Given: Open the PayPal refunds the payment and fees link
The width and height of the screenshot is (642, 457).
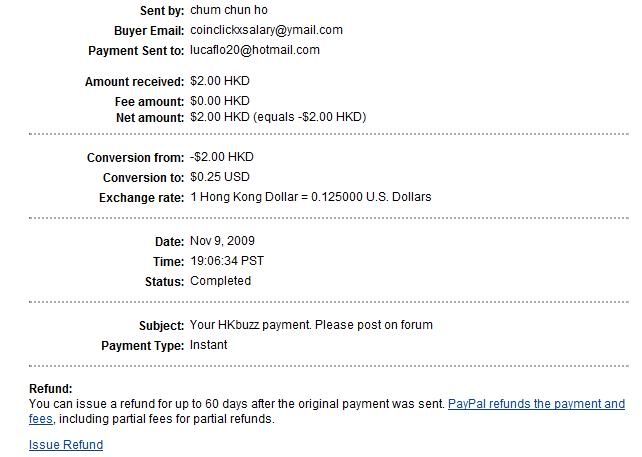Looking at the screenshot, I should click(x=536, y=404).
